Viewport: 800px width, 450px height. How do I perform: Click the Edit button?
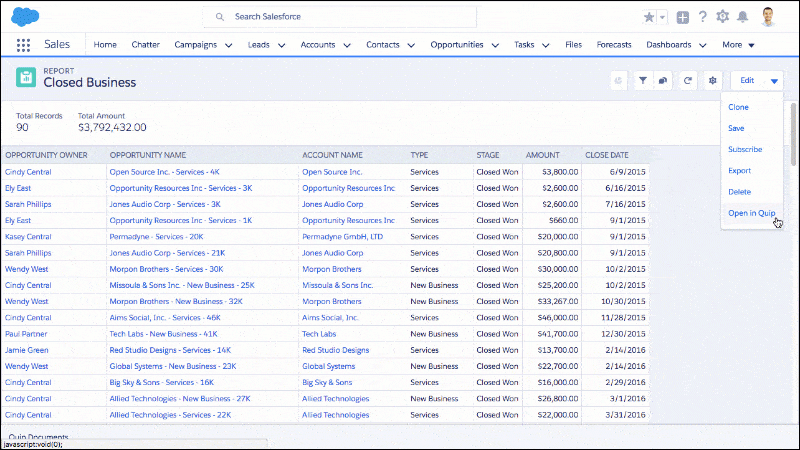747,80
